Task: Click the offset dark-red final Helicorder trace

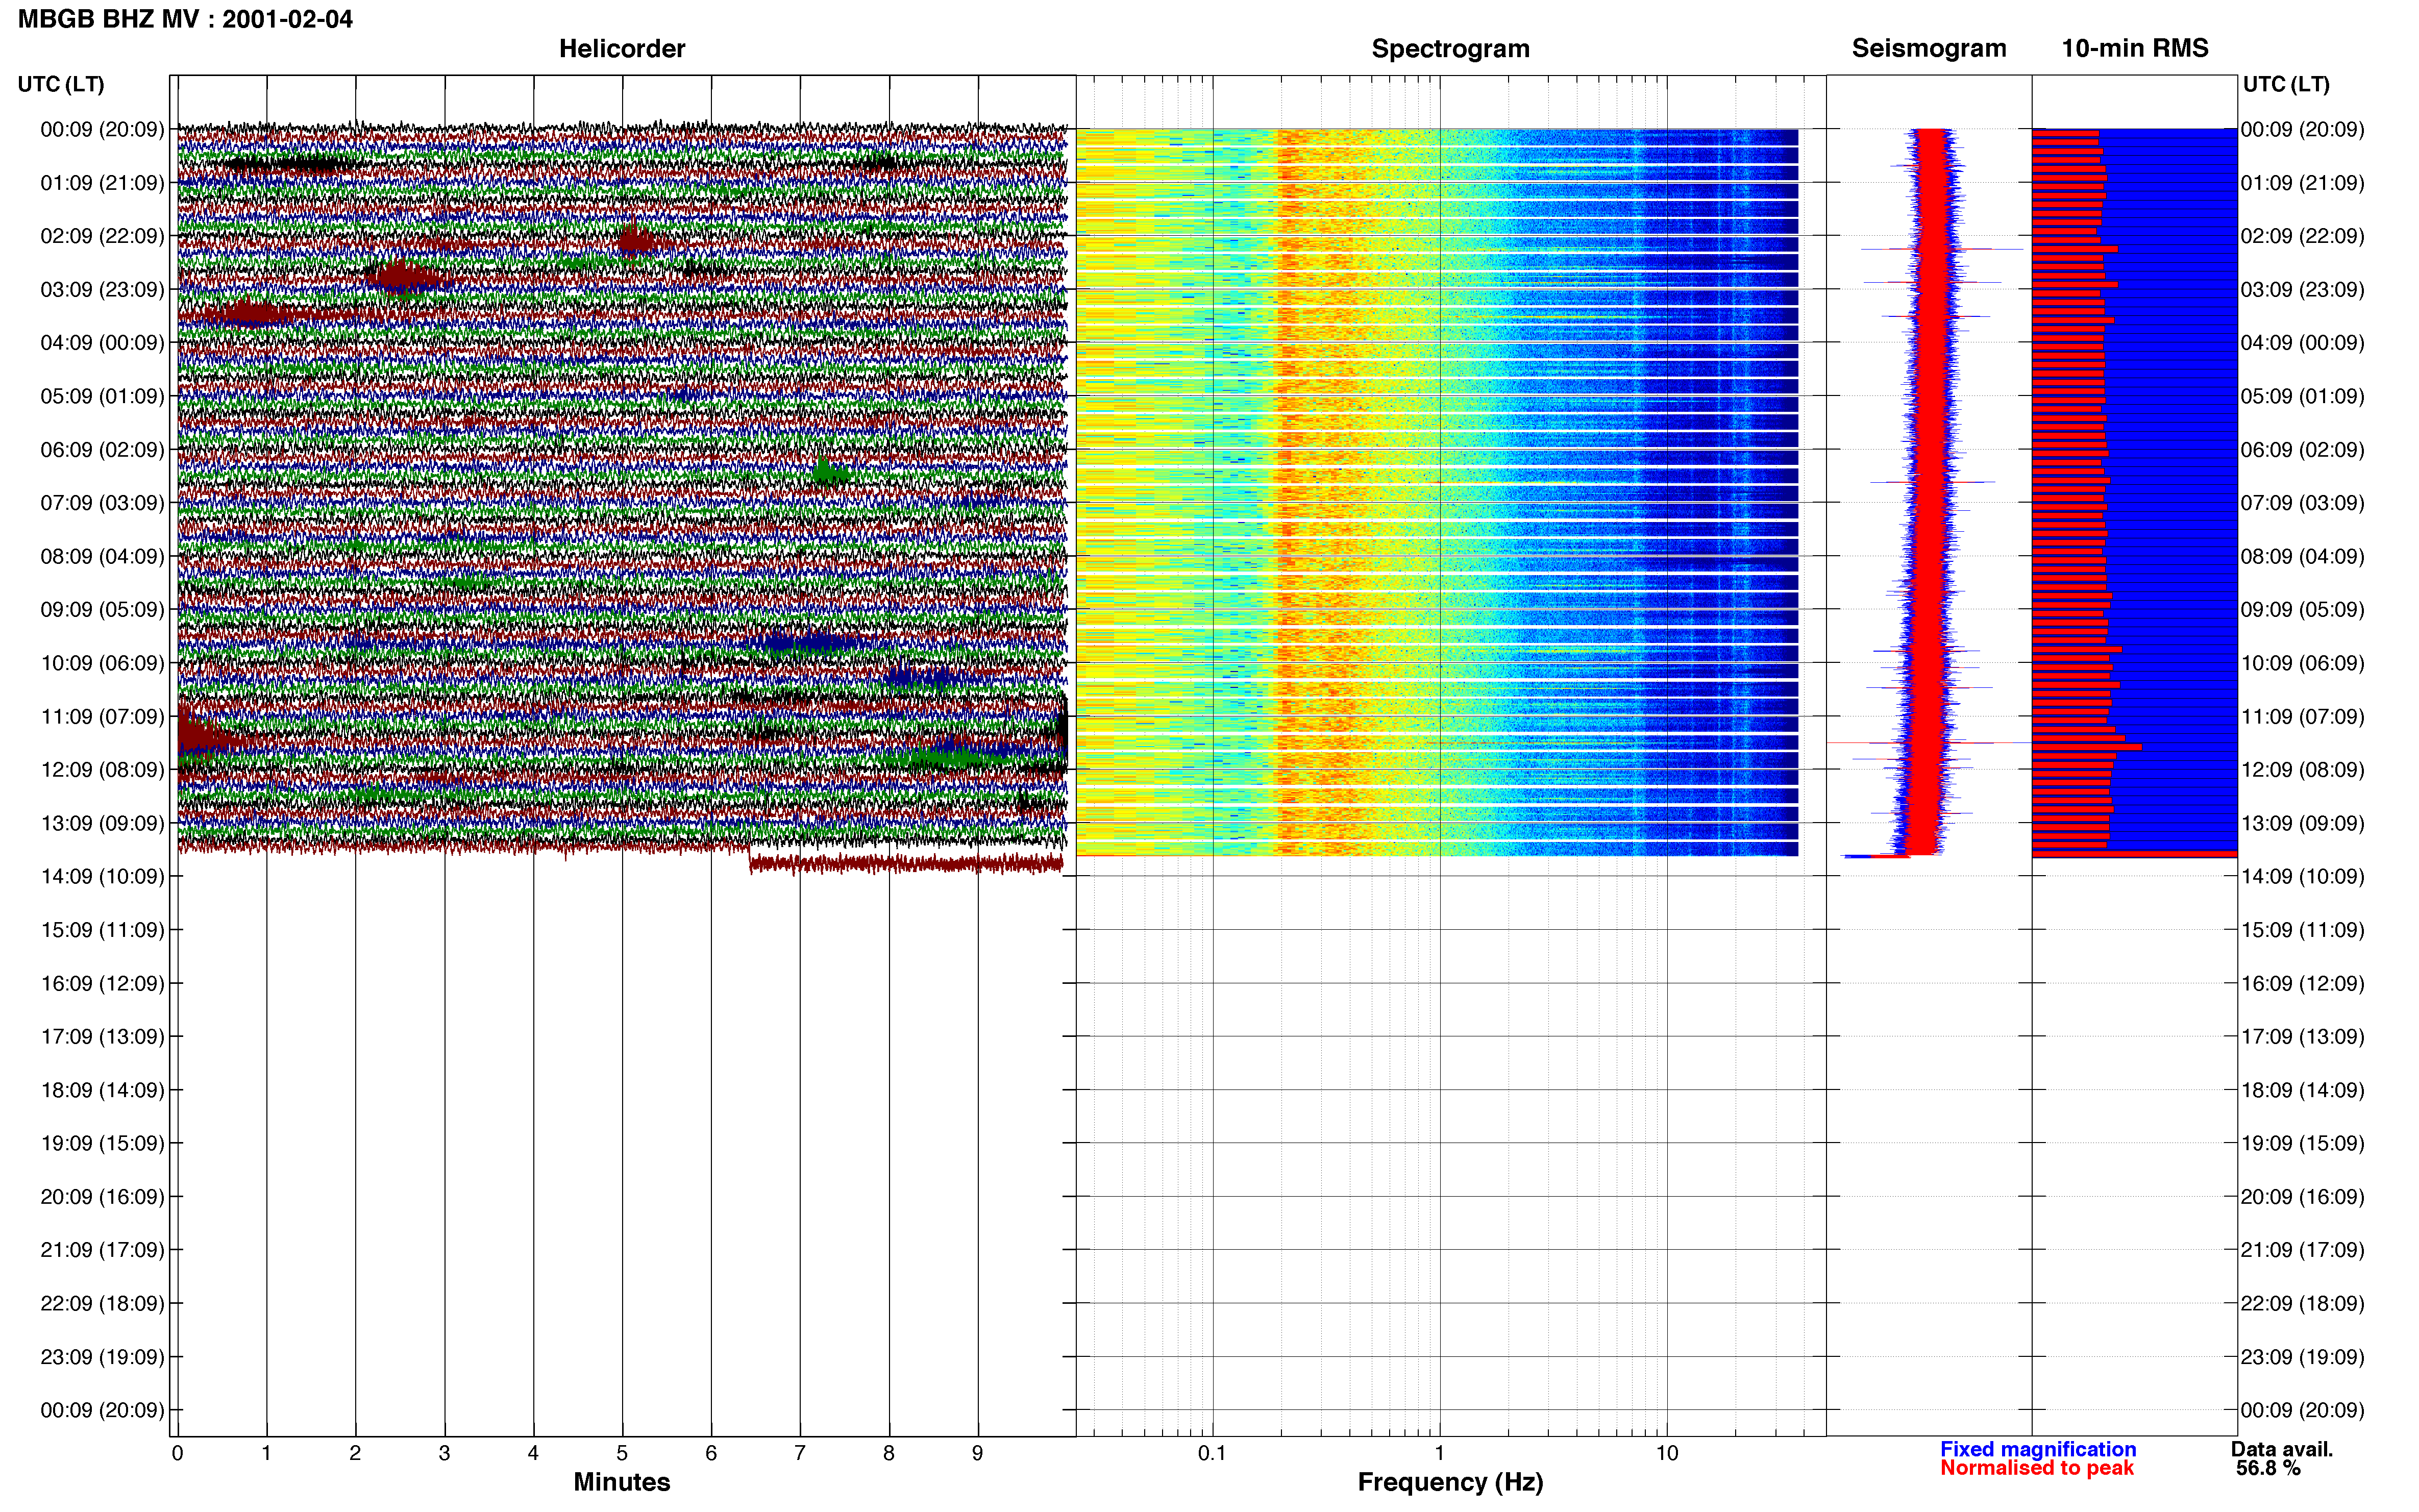Action: [x=906, y=863]
